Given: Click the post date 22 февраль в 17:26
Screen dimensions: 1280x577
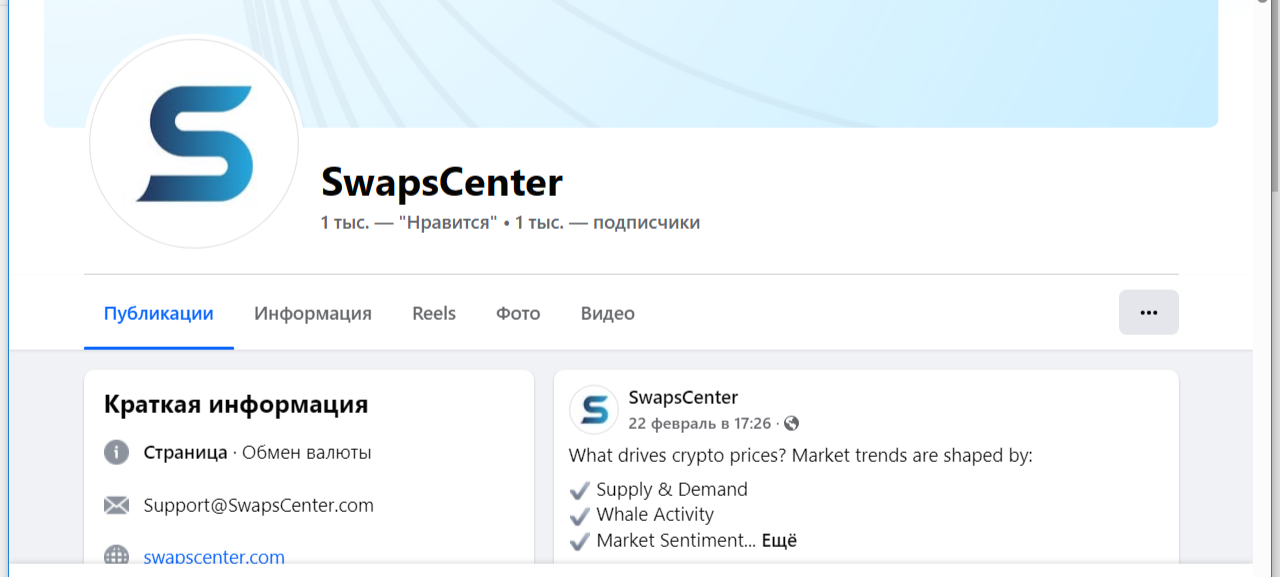Looking at the screenshot, I should [699, 424].
